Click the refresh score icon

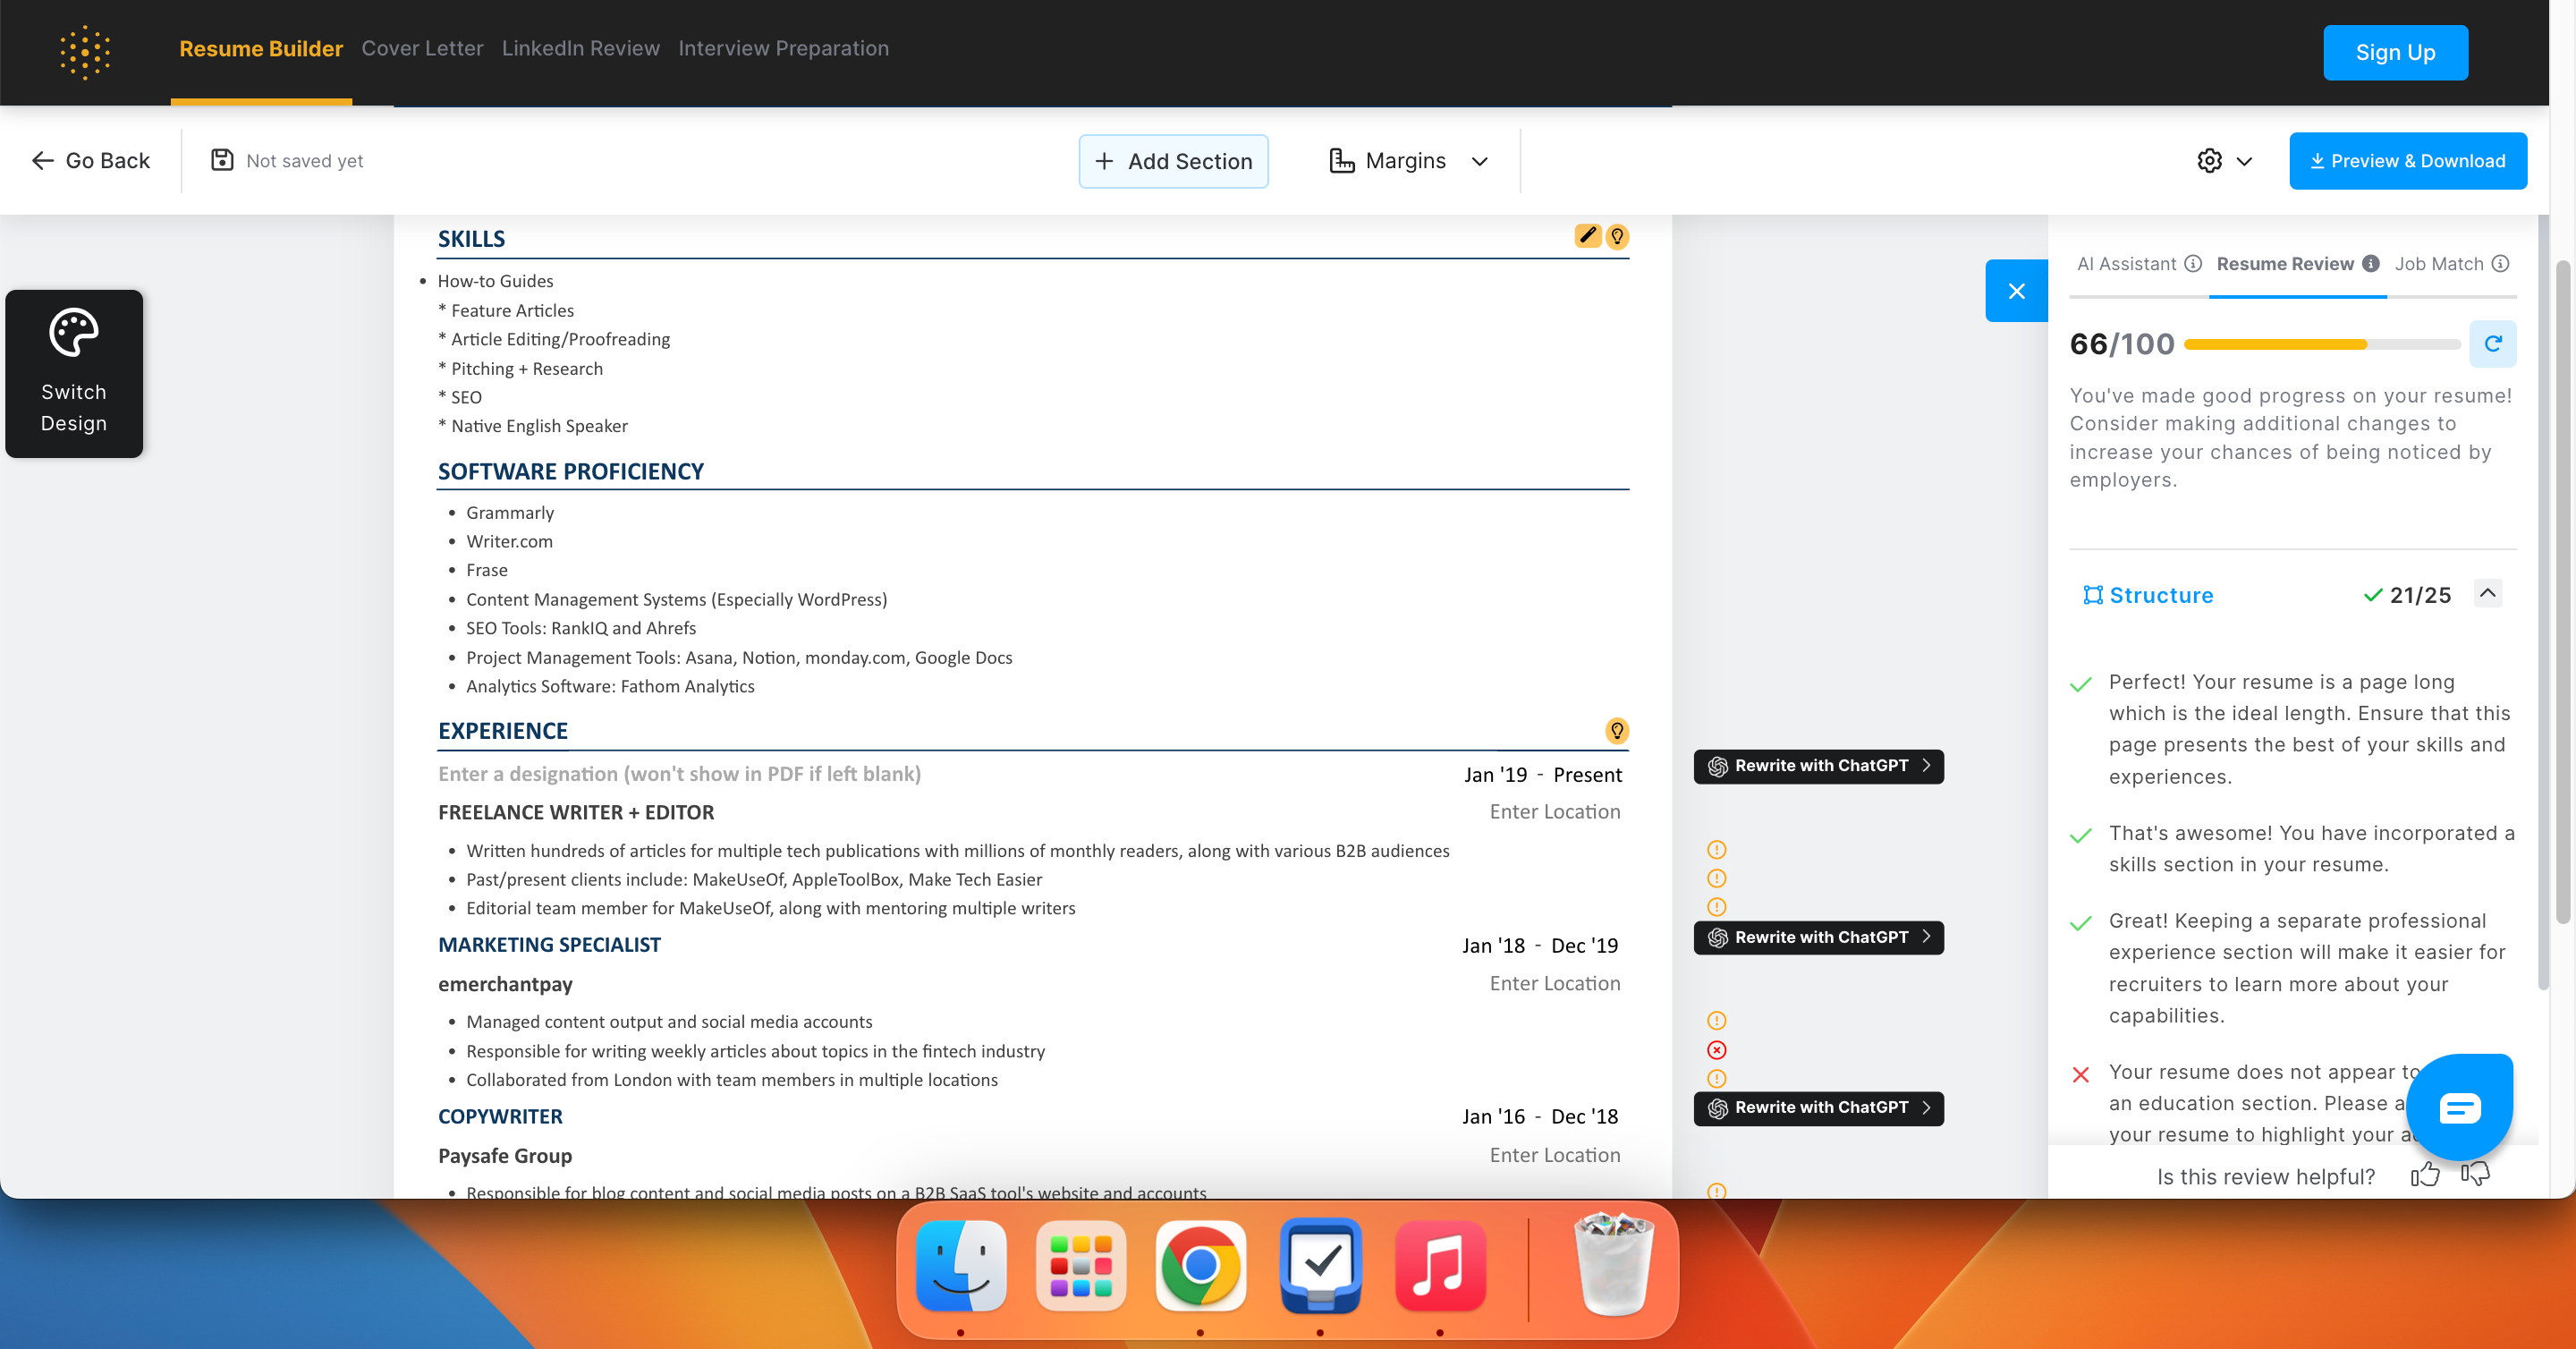(x=2492, y=344)
